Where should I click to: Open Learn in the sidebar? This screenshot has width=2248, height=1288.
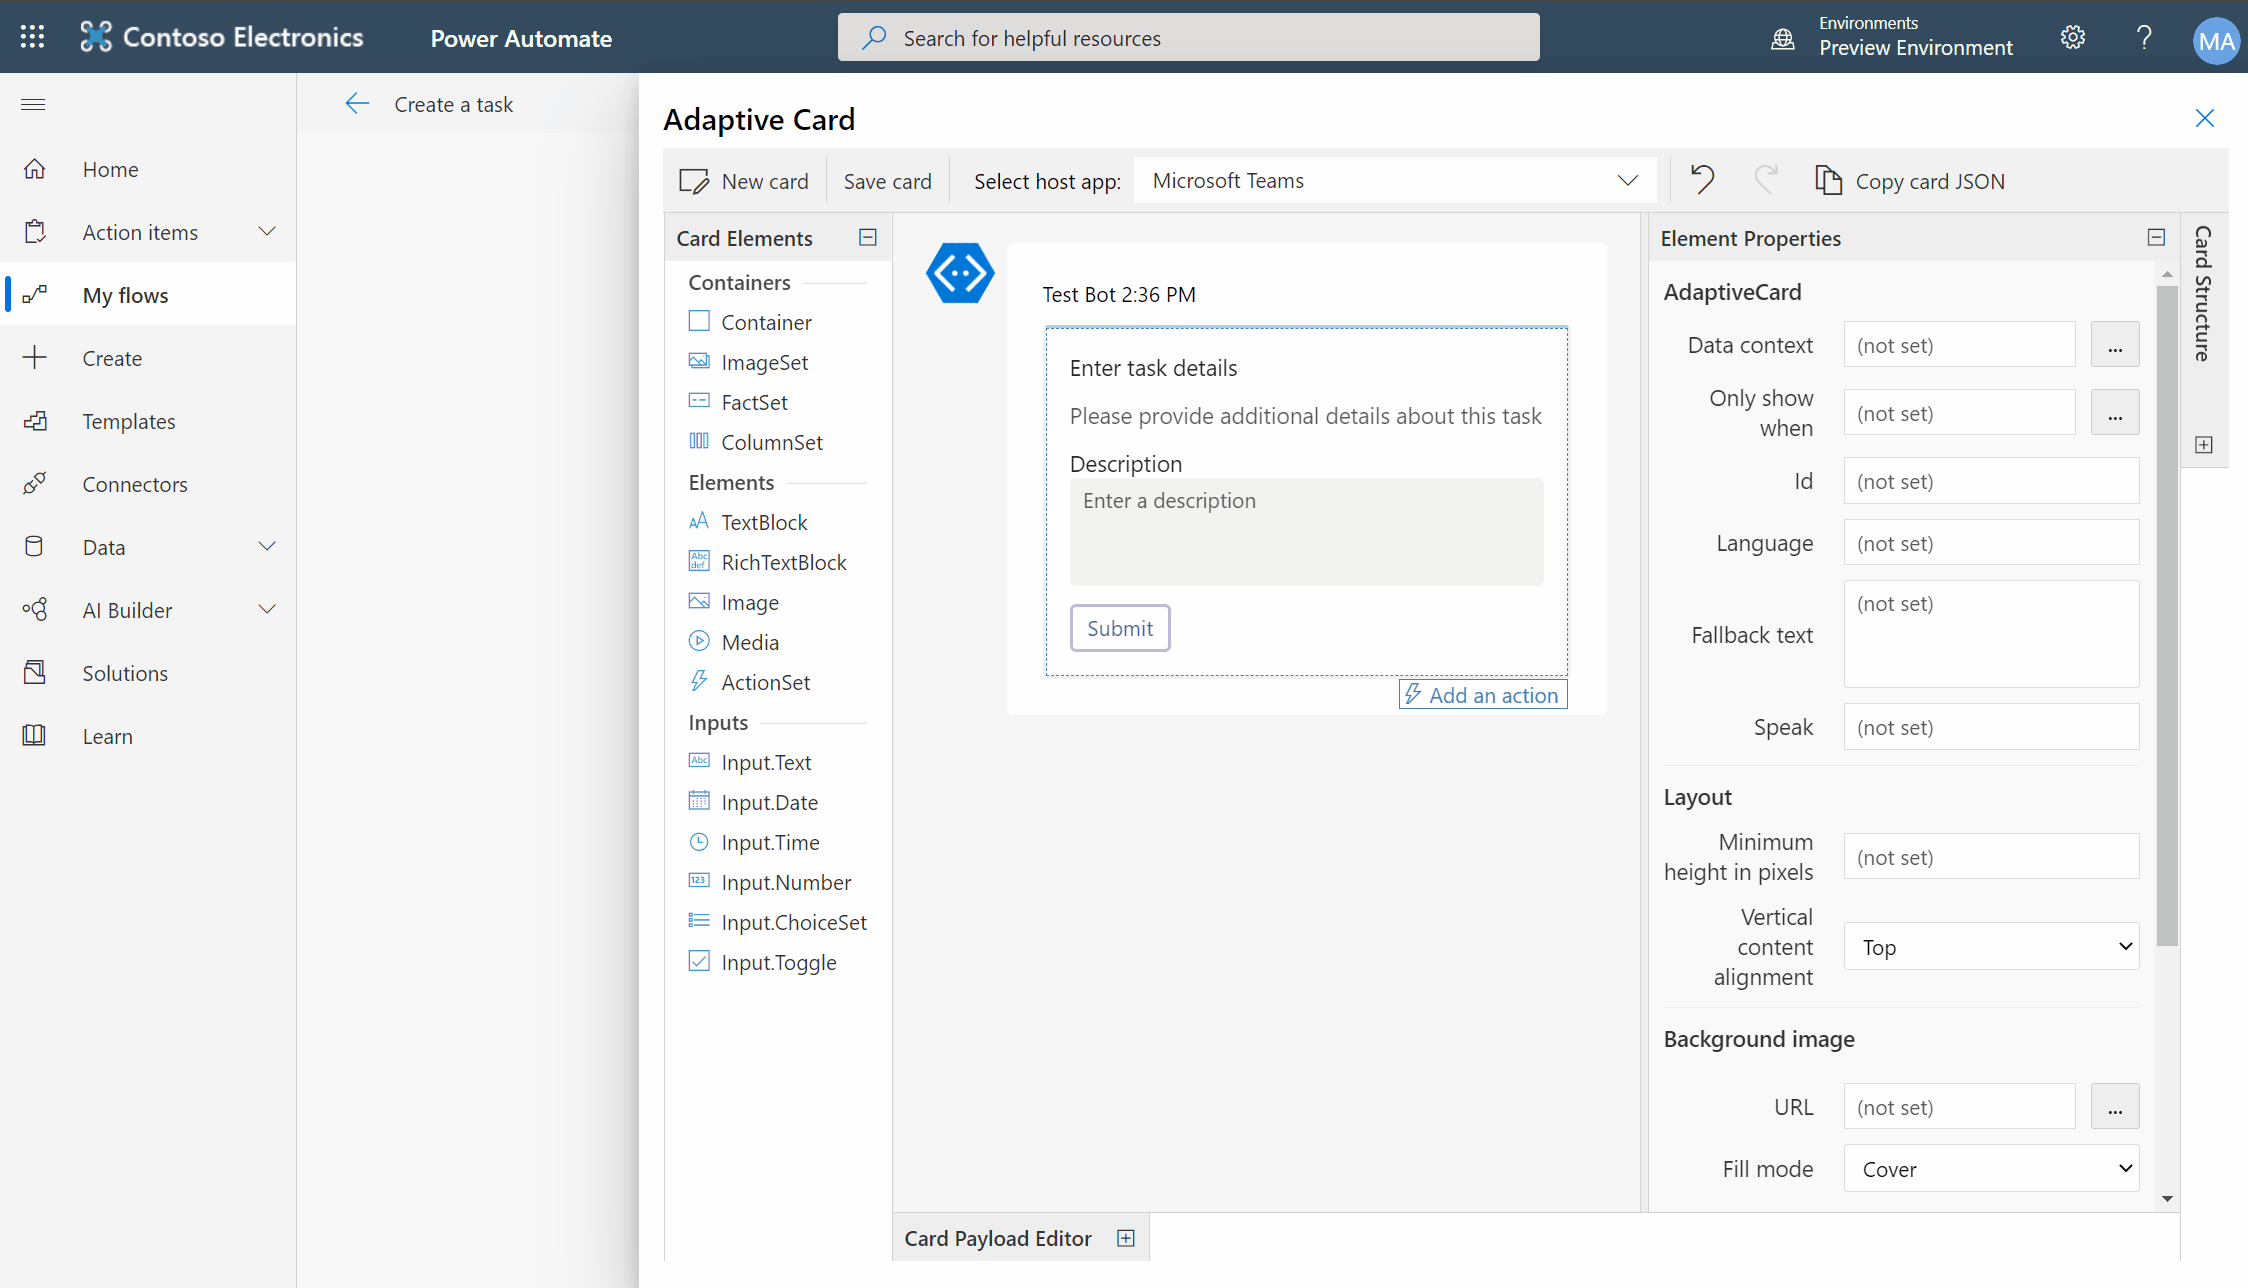pos(148,736)
